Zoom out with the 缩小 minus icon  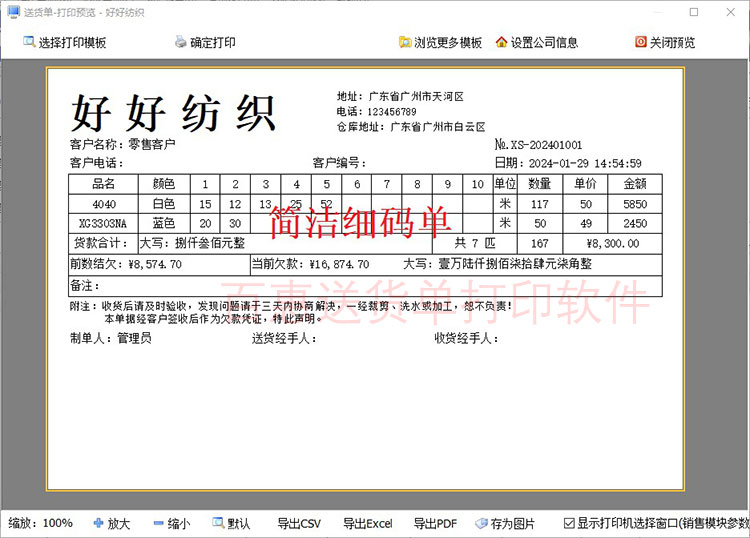[x=158, y=523]
